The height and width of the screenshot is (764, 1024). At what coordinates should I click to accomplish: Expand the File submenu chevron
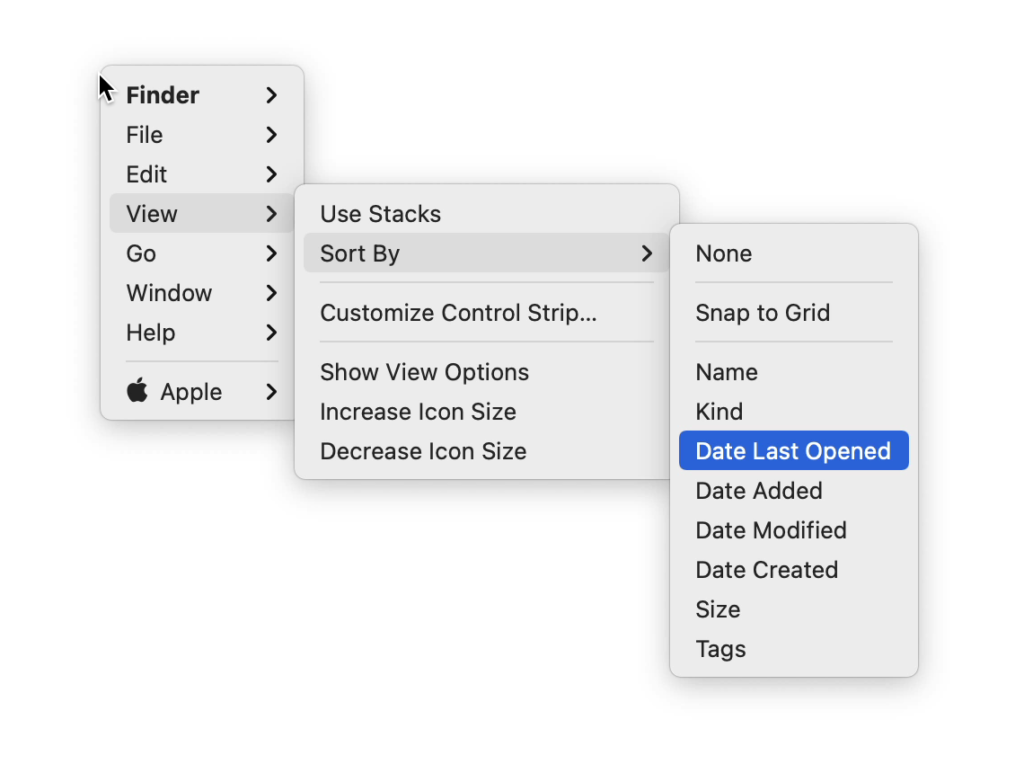(271, 135)
